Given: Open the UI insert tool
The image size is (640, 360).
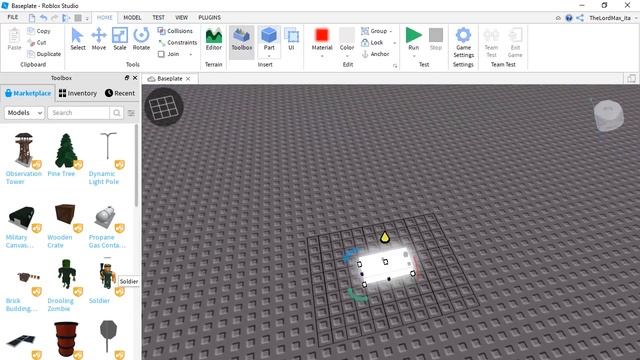Looking at the screenshot, I should [291, 39].
